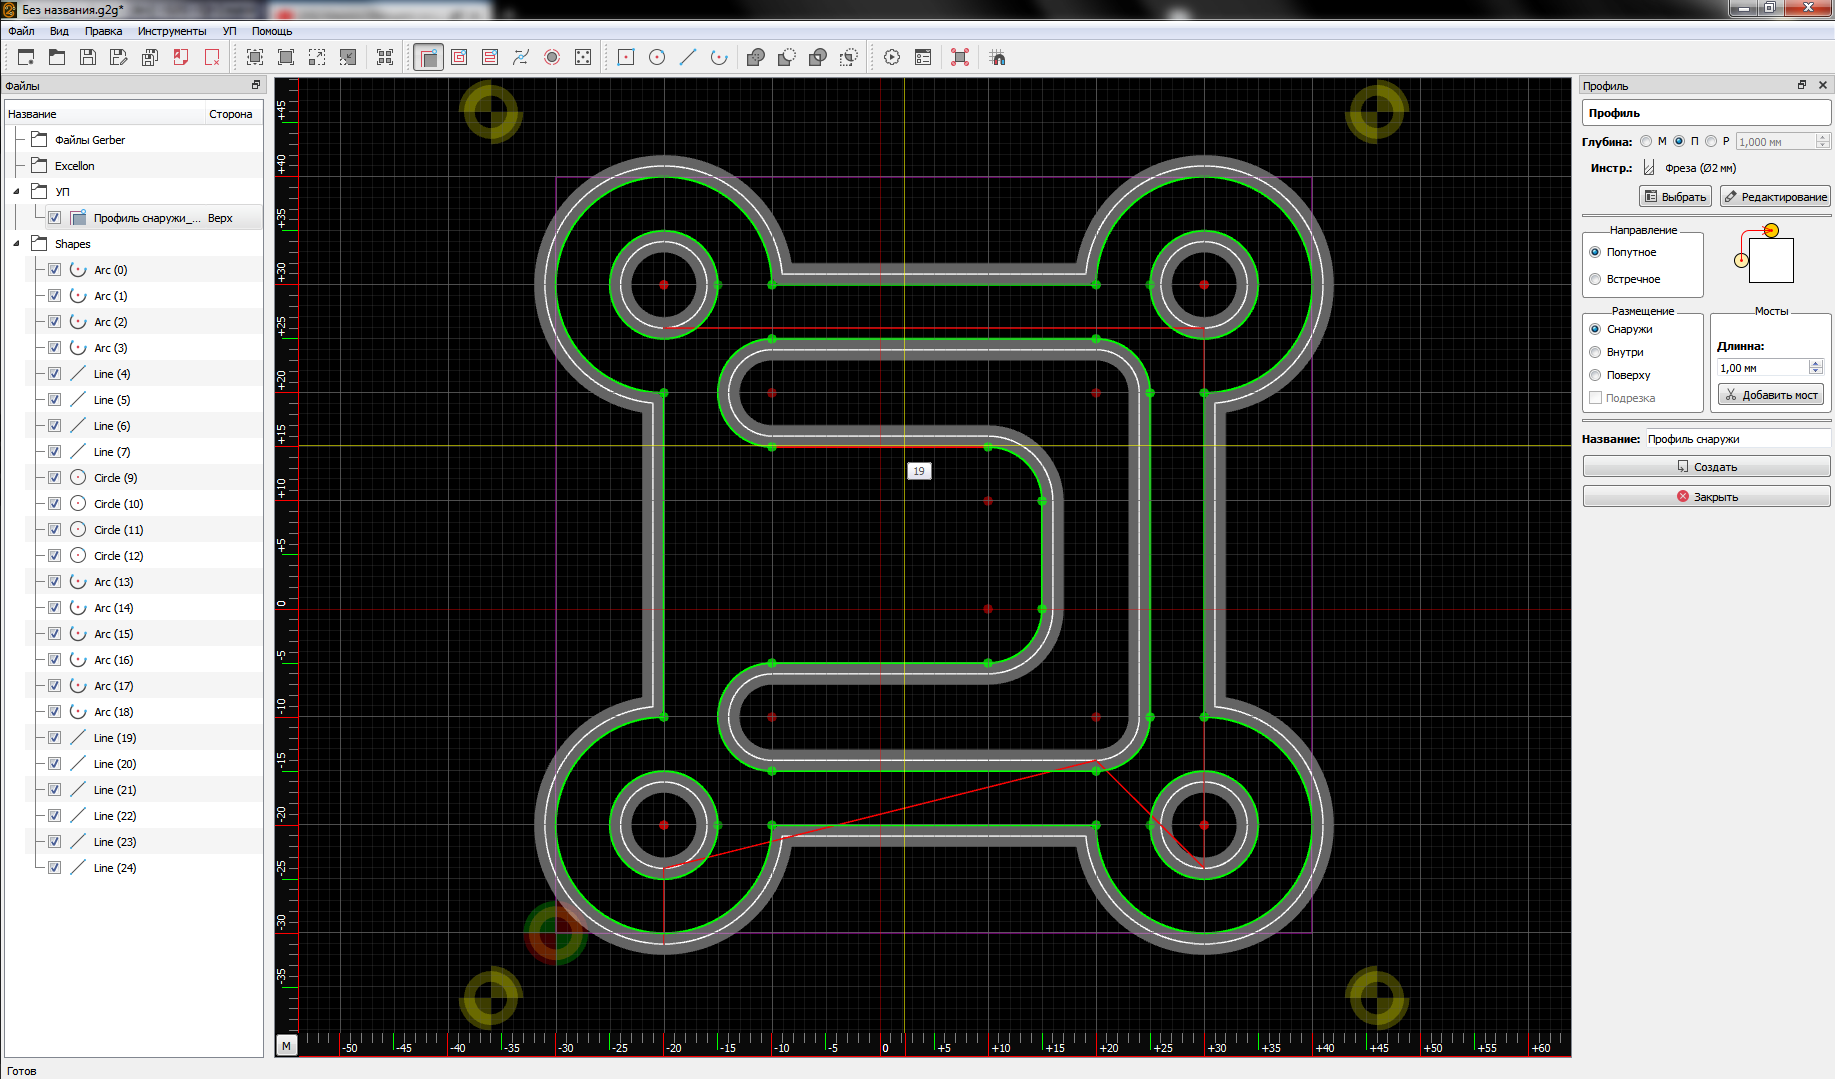This screenshot has width=1835, height=1079.
Task: Collapse the УП tree node
Action: (x=16, y=192)
